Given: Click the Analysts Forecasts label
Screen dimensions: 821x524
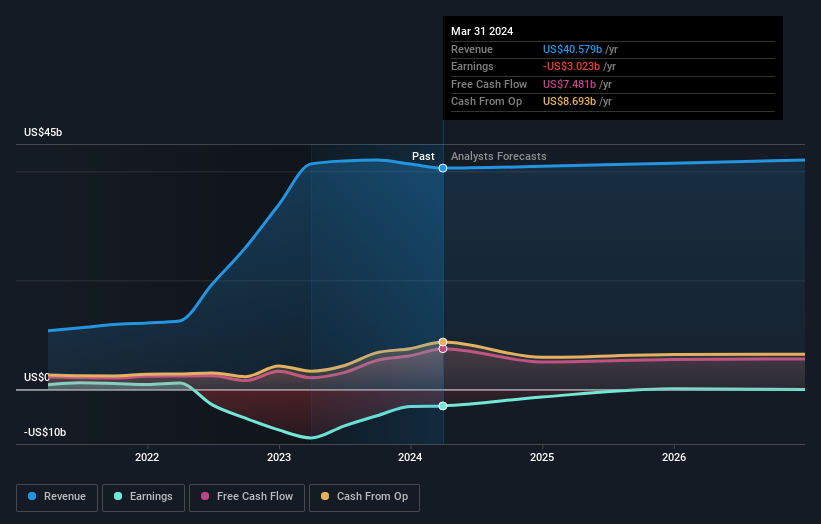Looking at the screenshot, I should (498, 156).
